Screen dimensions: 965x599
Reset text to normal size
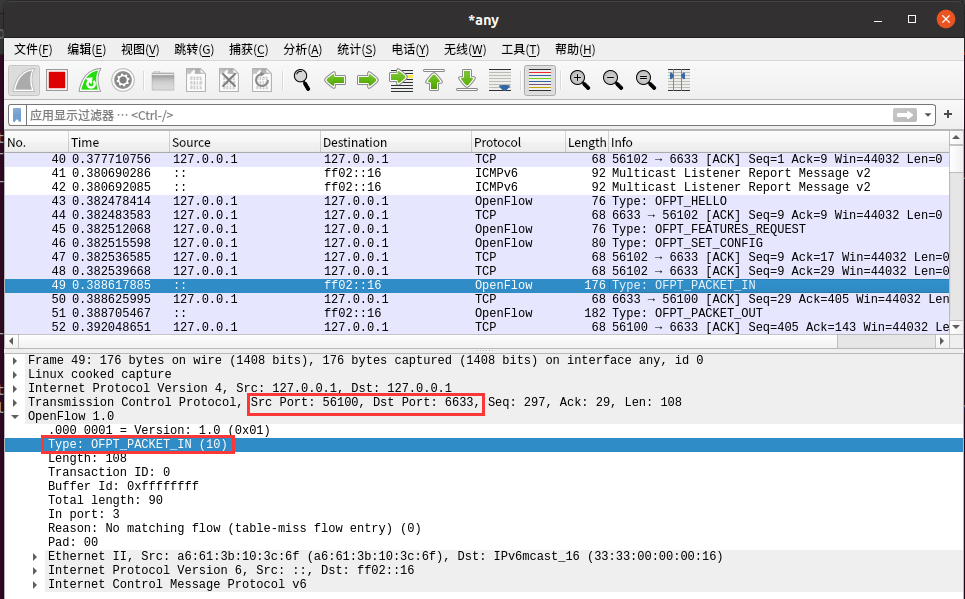[x=646, y=81]
